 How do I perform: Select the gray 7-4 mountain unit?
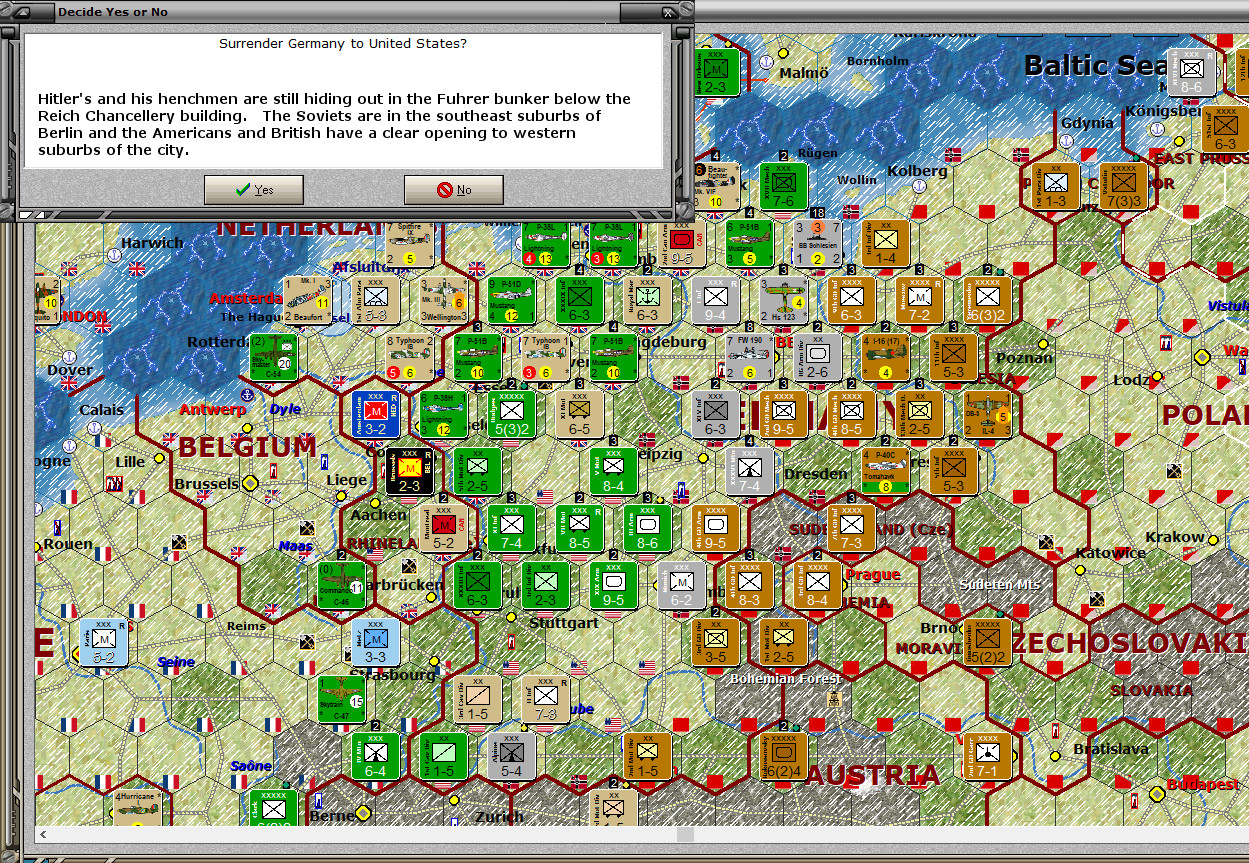750,471
